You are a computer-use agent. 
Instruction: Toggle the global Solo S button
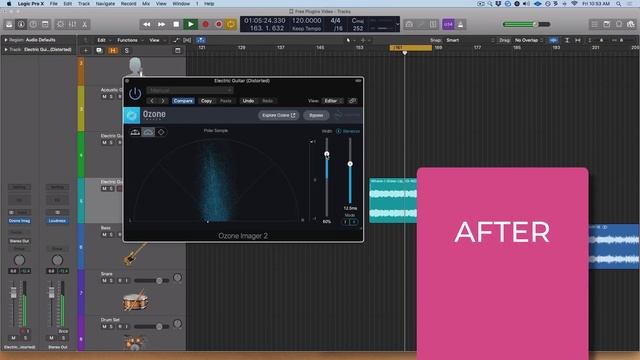coord(127,51)
